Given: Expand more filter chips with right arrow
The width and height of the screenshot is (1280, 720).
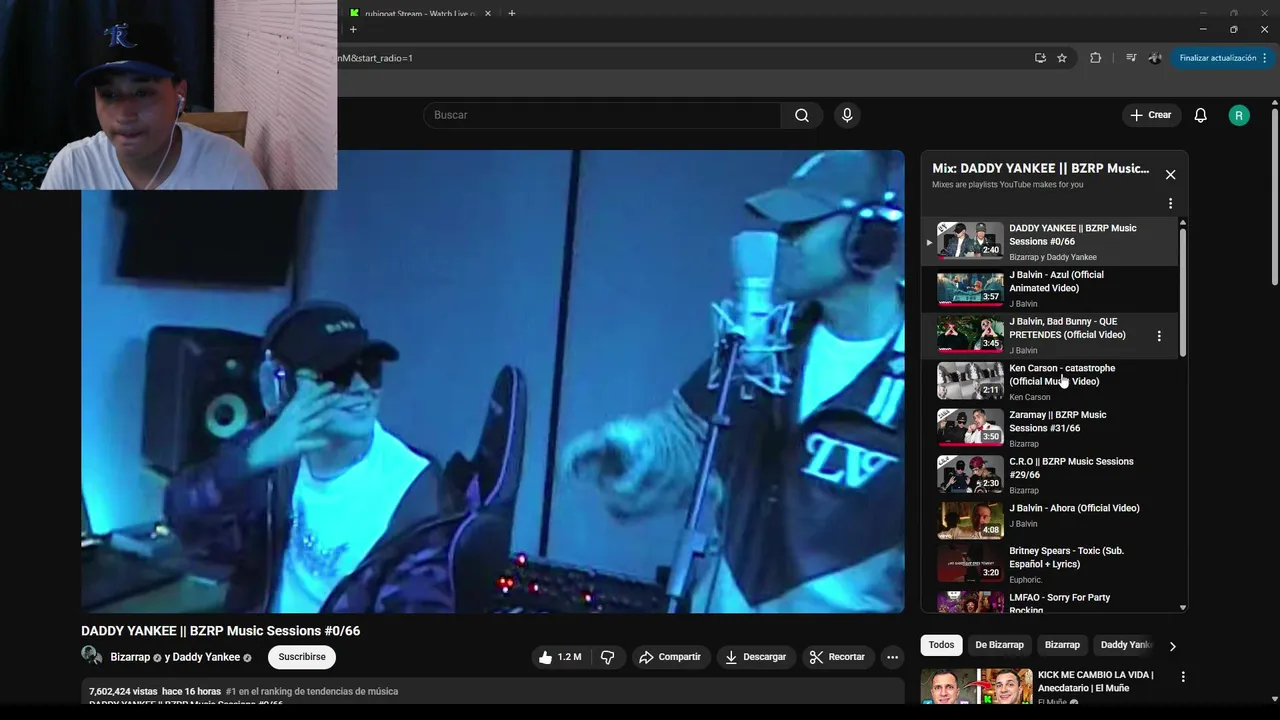Looking at the screenshot, I should coord(1173,646).
